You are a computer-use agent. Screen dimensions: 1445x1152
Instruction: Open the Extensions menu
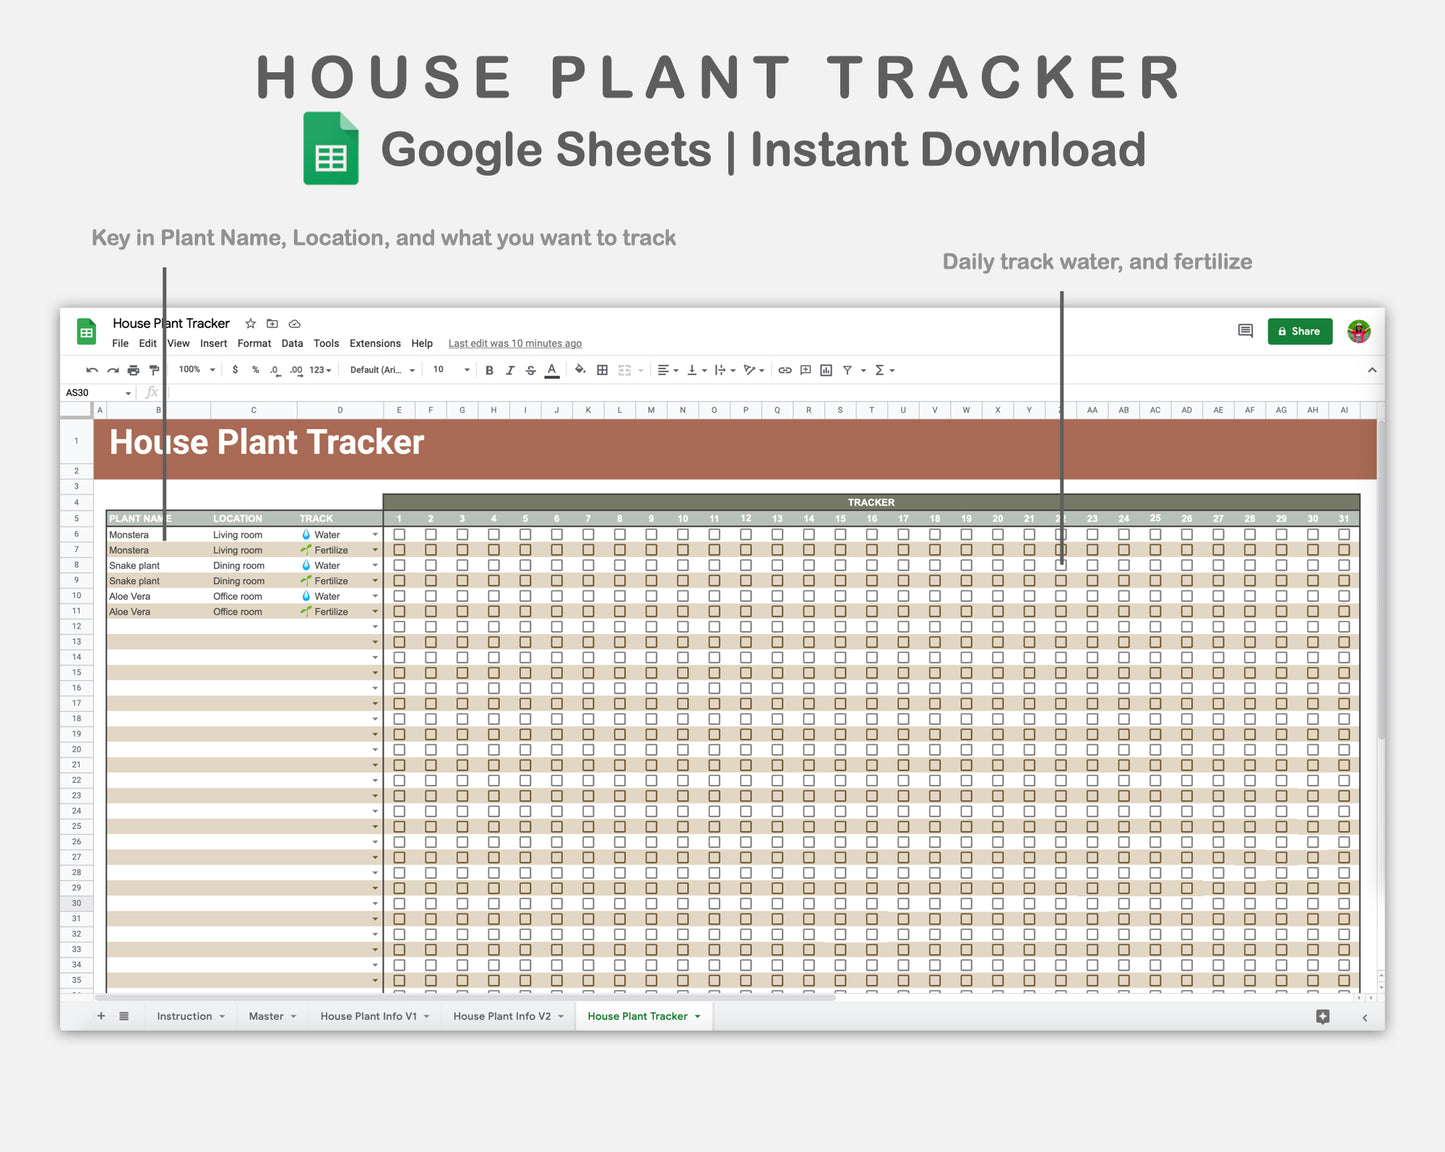[375, 343]
